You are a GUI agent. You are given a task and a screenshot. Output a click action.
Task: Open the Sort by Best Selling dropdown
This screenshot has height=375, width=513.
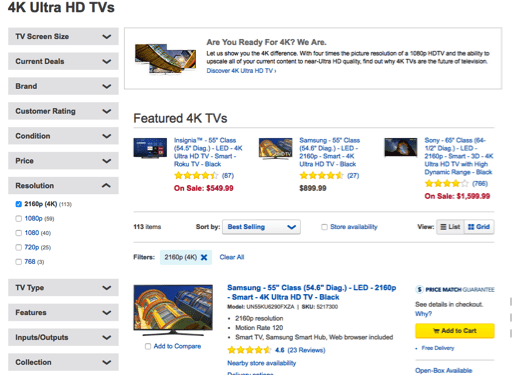point(261,227)
